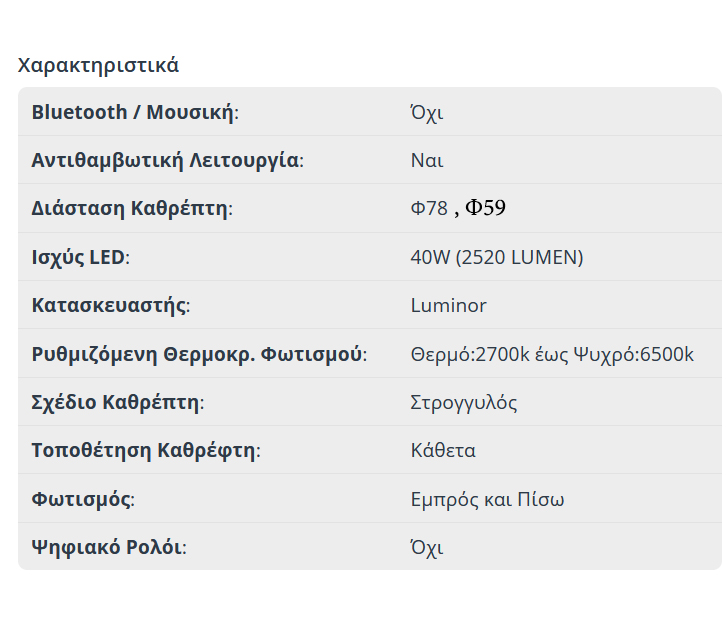
Task: Click the Ρυθμιζόμενη Θερμοκρ. Φωτισμού label
Action: click(198, 354)
